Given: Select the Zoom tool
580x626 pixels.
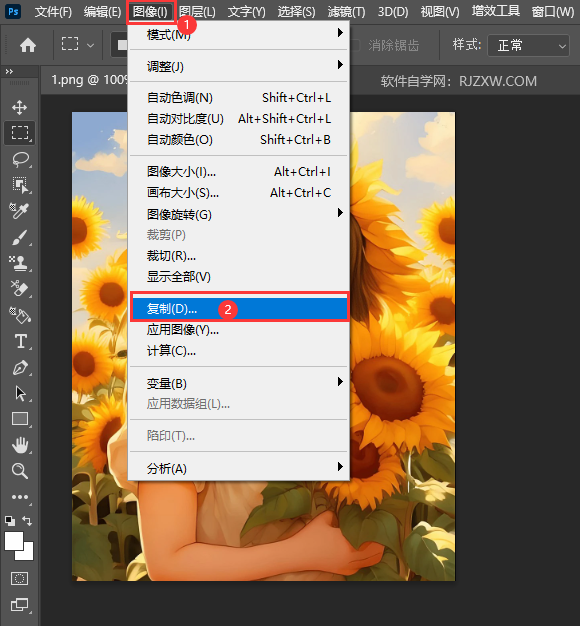Looking at the screenshot, I should 20,471.
